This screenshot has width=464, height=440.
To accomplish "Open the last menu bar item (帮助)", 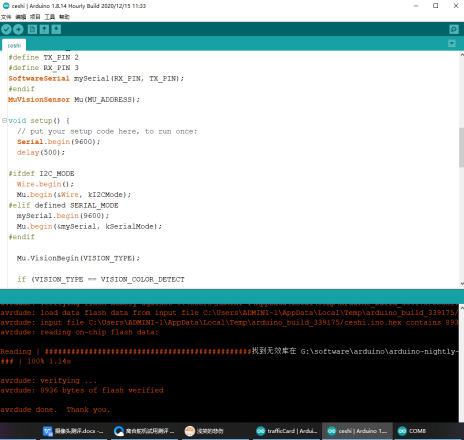I will point(64,17).
